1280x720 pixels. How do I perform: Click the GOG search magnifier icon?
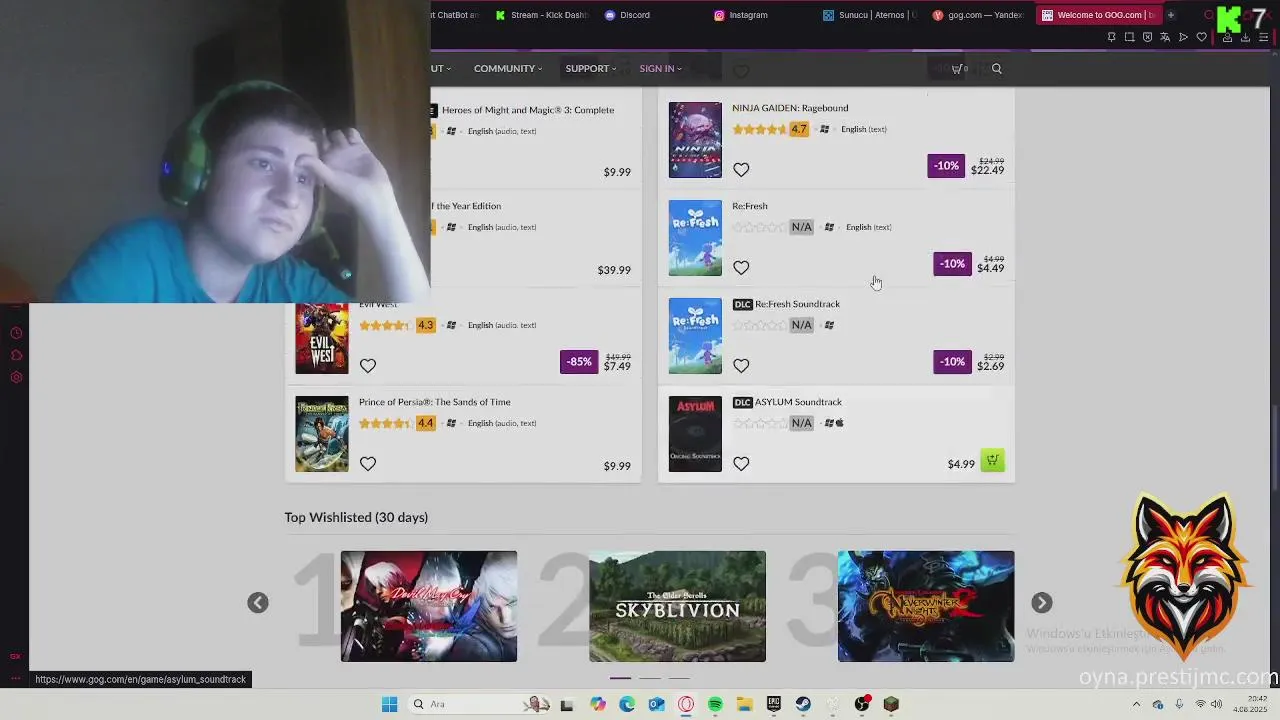(x=997, y=69)
